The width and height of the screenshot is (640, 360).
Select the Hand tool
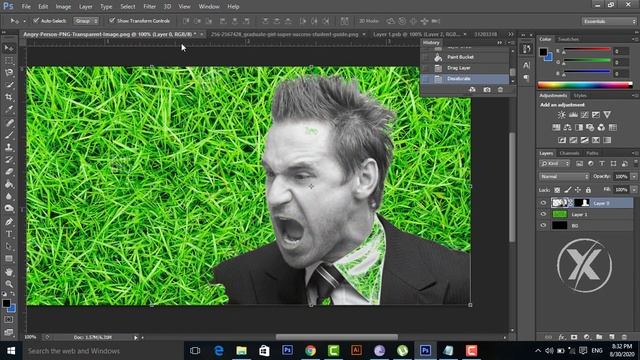click(9, 272)
